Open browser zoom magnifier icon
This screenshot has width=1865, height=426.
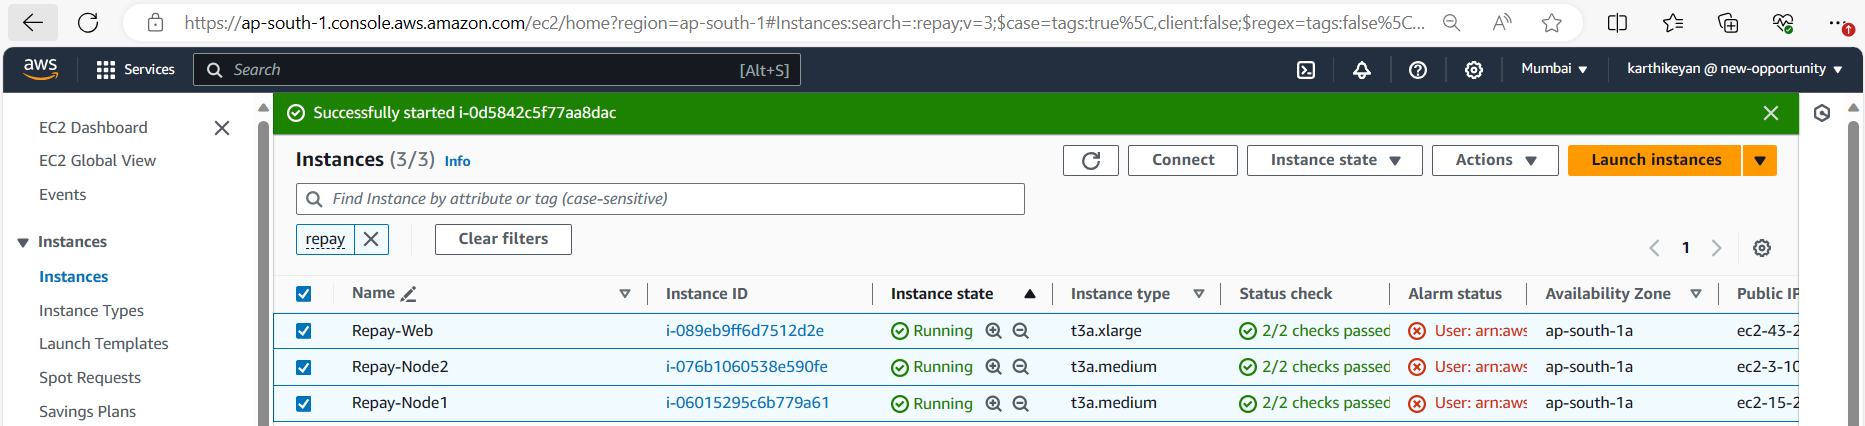tap(1451, 23)
